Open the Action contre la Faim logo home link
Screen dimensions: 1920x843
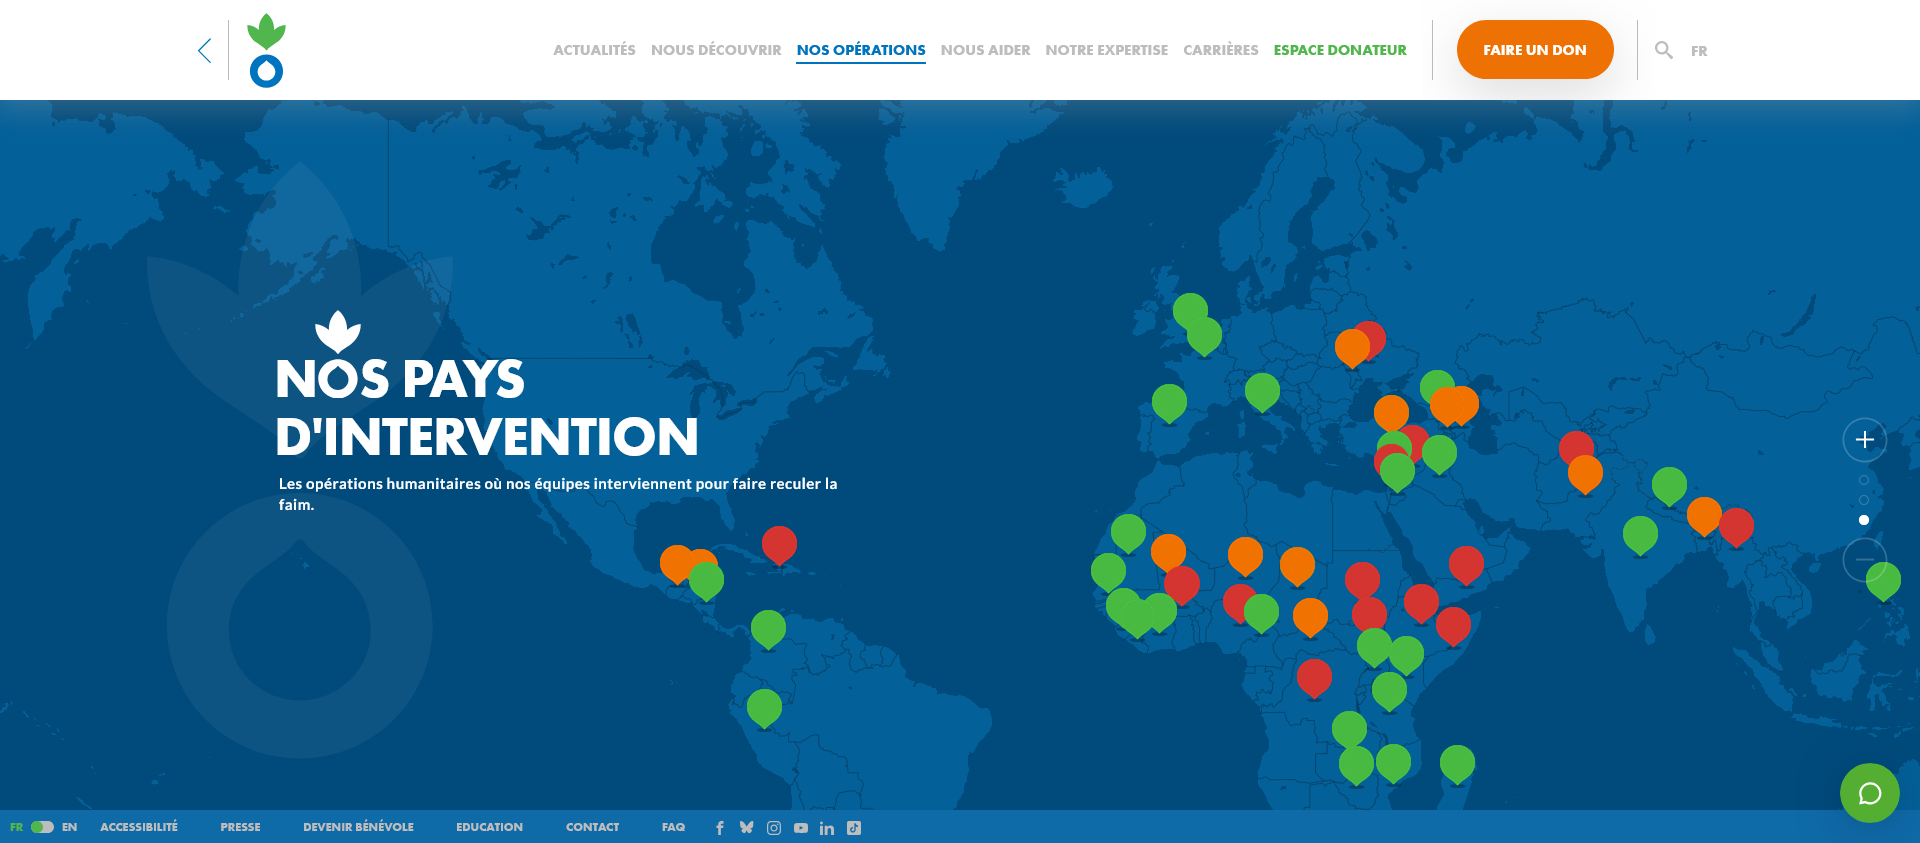point(266,50)
